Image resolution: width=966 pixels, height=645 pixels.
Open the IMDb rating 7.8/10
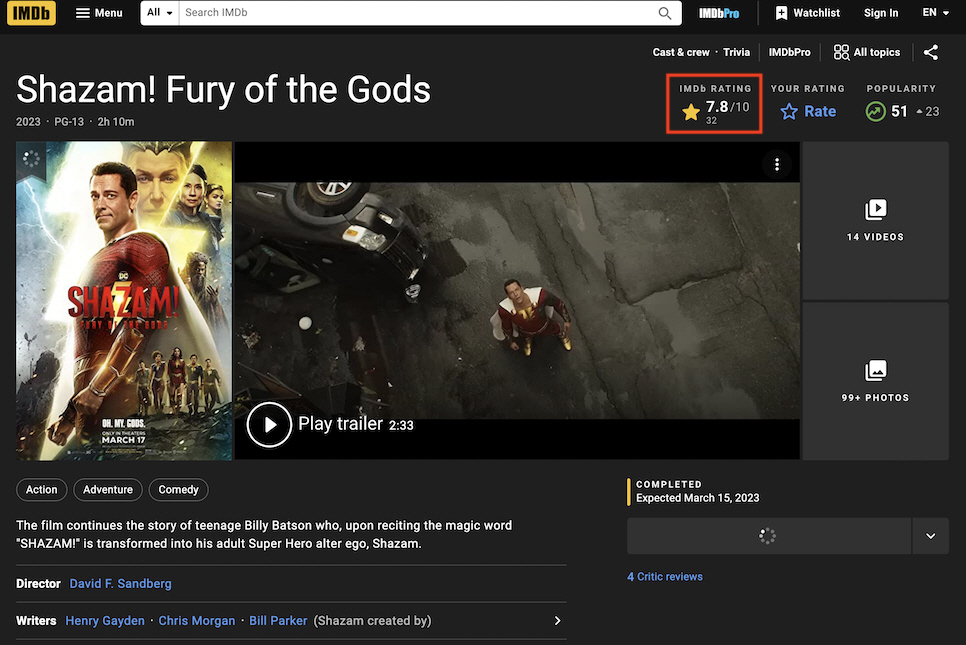click(x=715, y=110)
